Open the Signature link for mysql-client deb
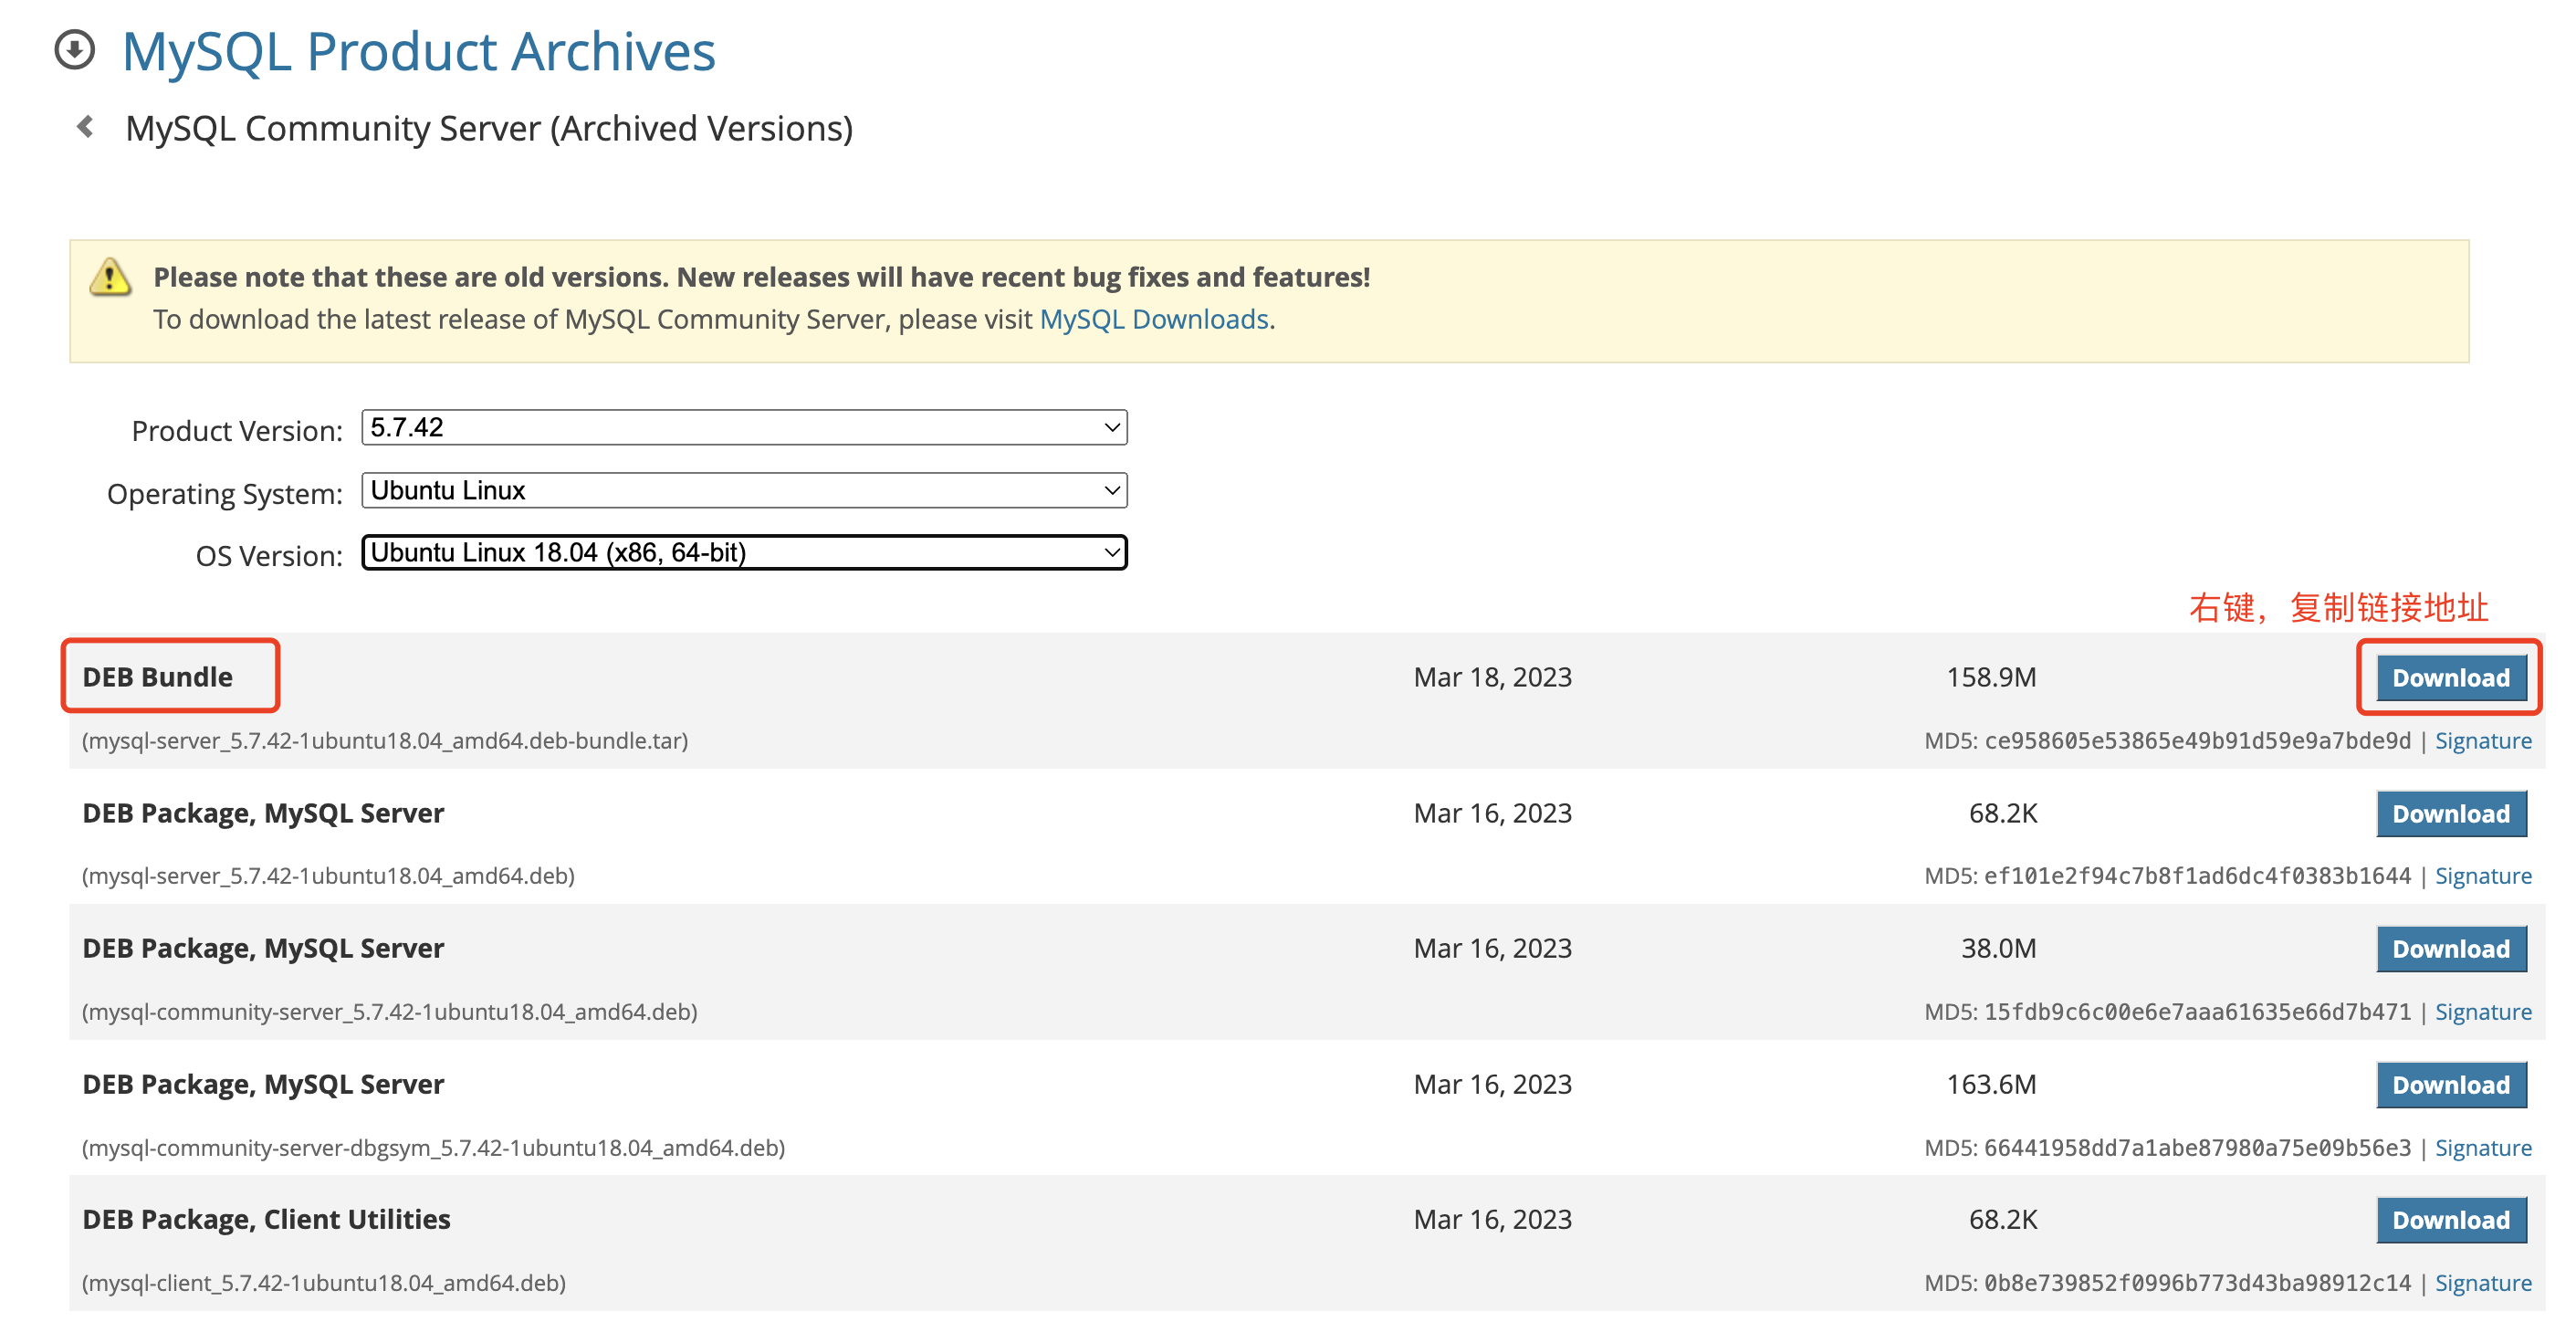Image resolution: width=2576 pixels, height=1322 pixels. point(2482,1283)
